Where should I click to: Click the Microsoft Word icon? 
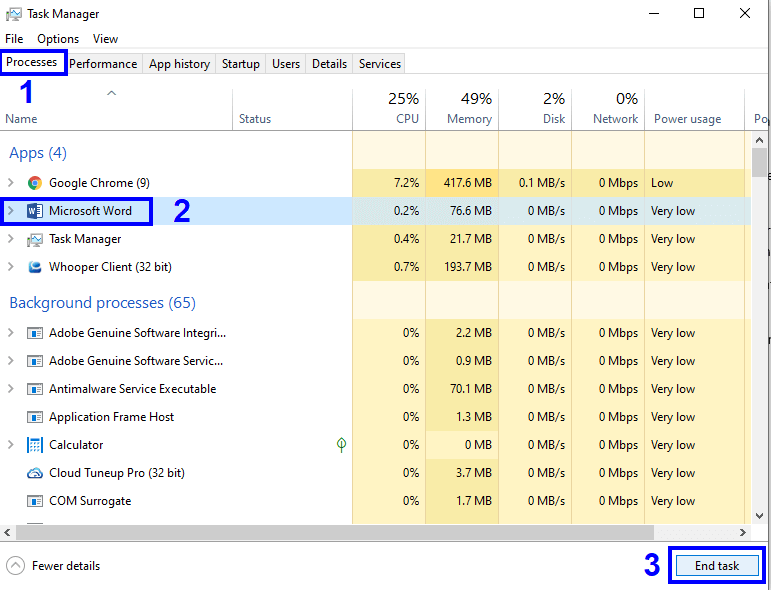coord(34,211)
